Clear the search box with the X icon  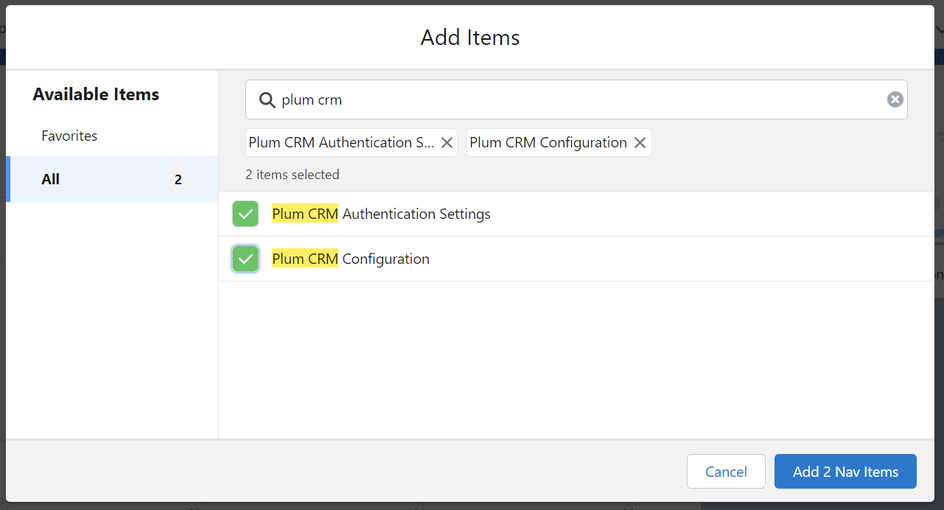895,99
